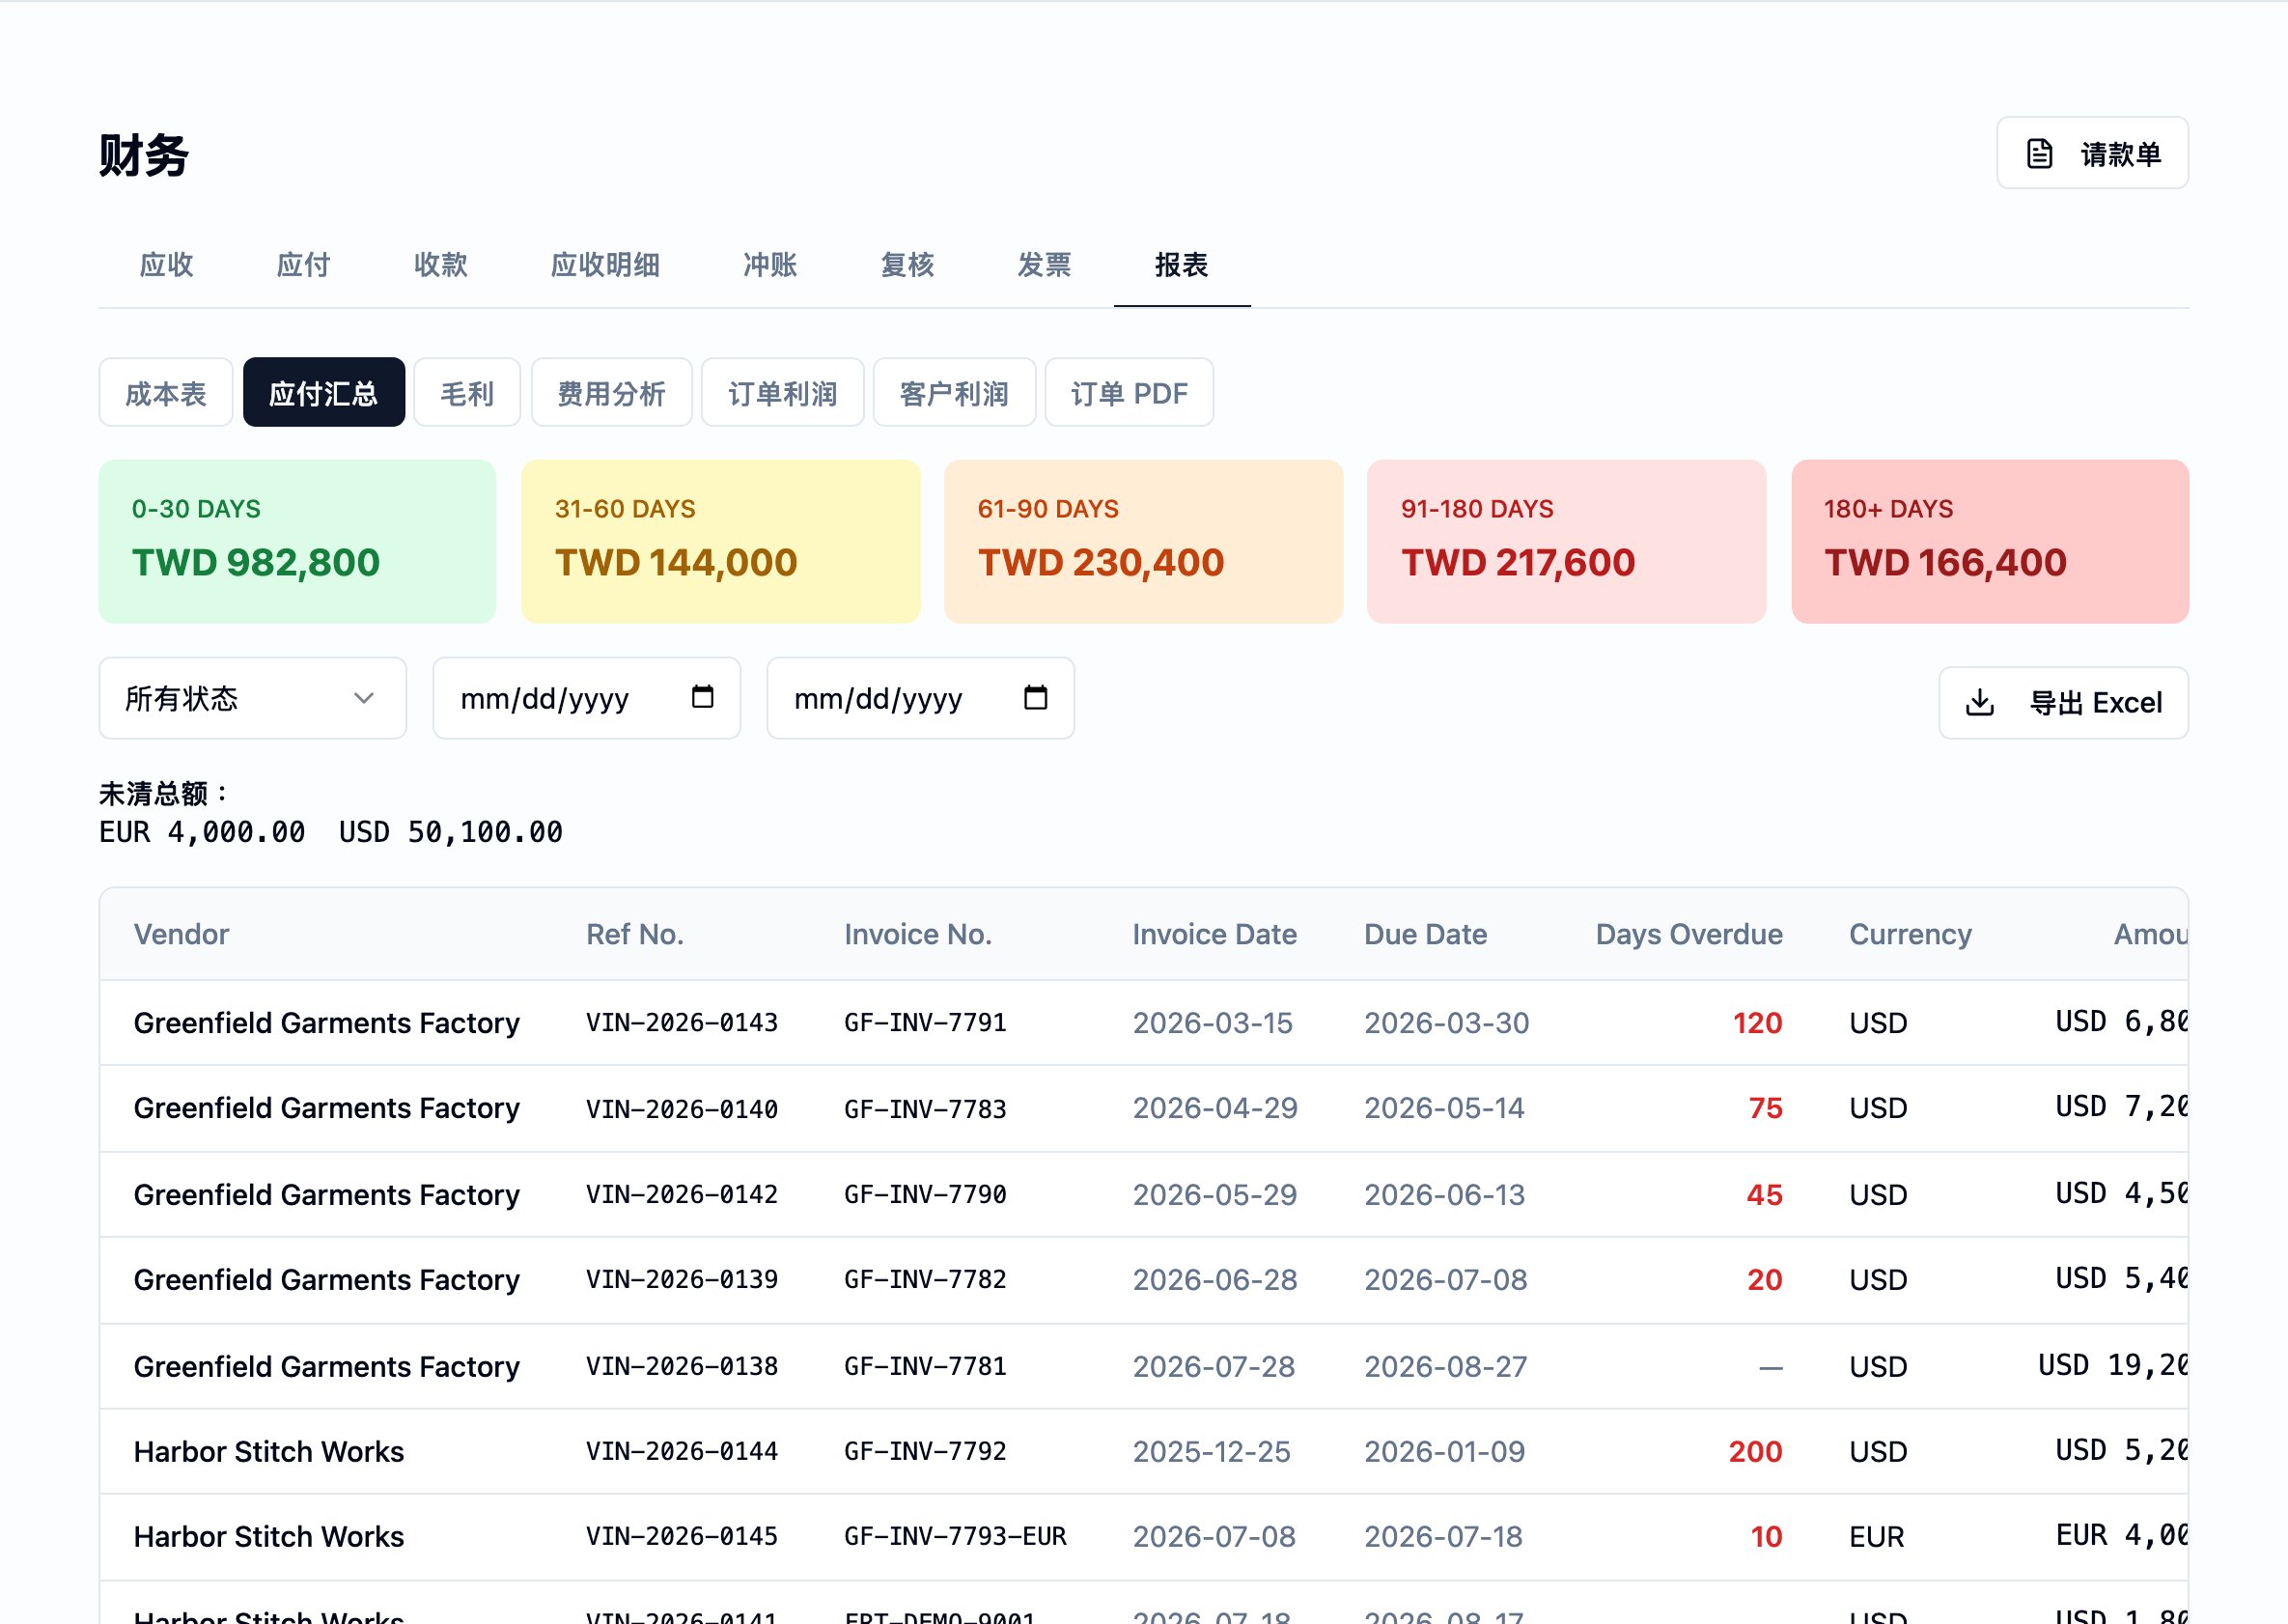
Task: Click the EUR currency cell
Action: 1876,1537
